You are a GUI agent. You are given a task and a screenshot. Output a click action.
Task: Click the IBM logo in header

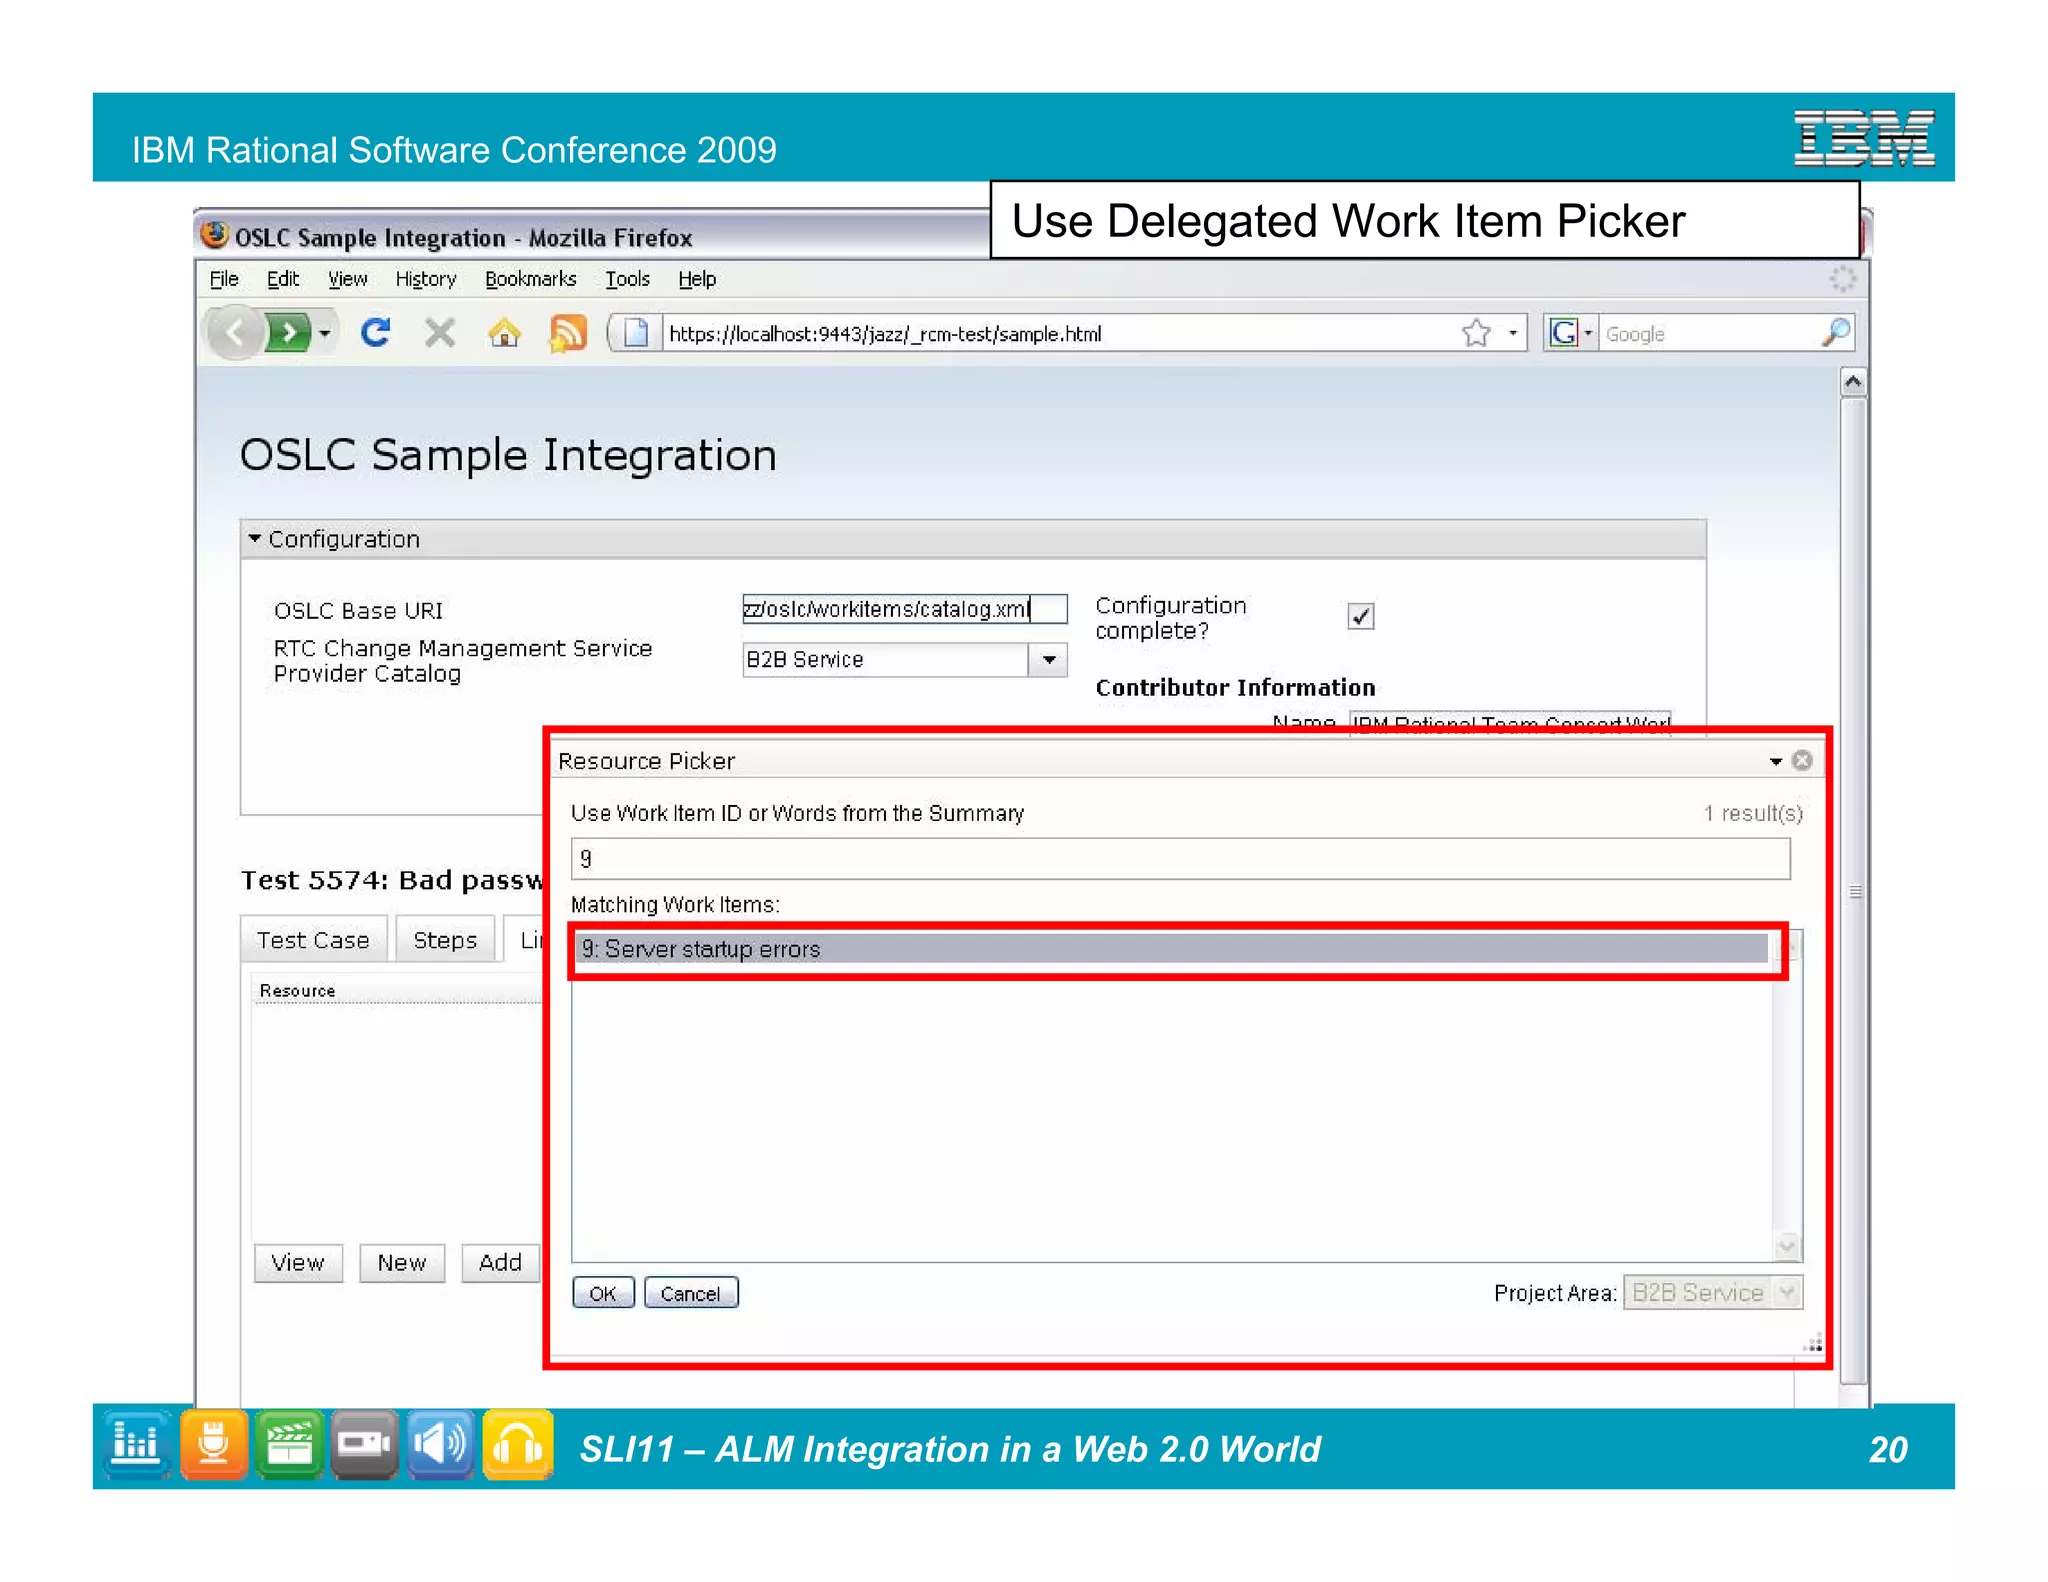[x=1864, y=138]
